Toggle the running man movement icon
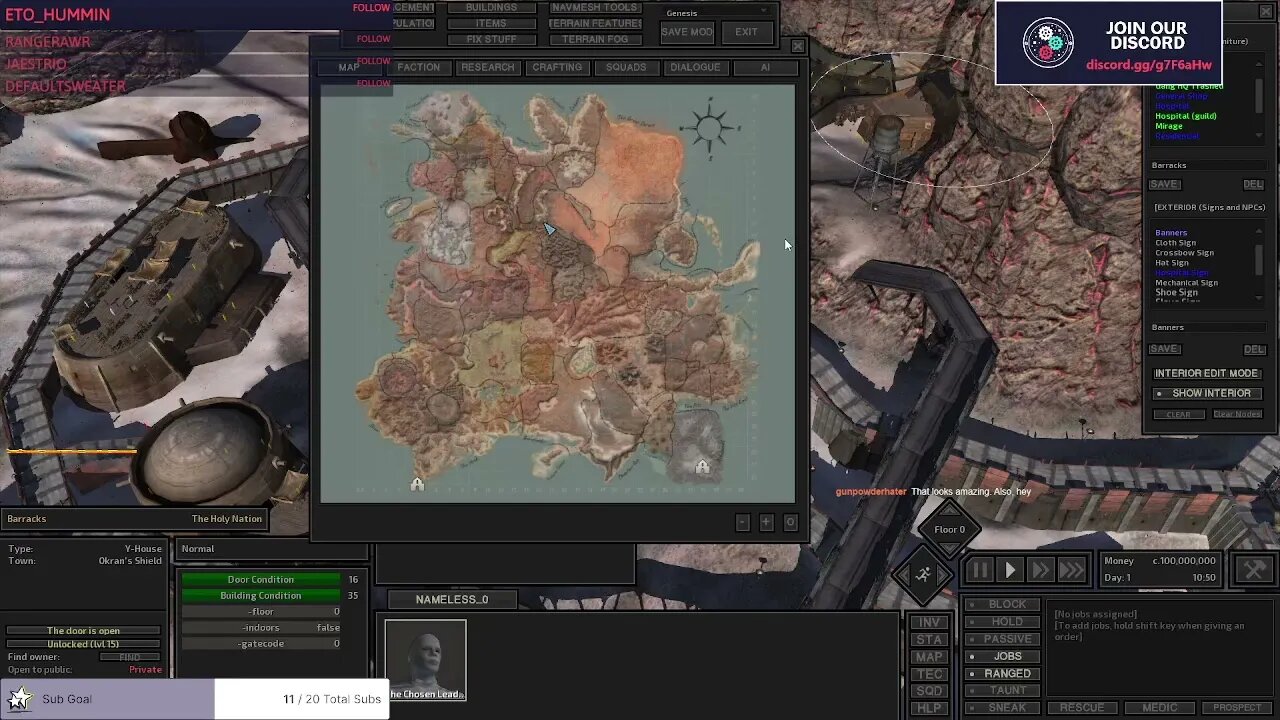 pyautogui.click(x=923, y=574)
